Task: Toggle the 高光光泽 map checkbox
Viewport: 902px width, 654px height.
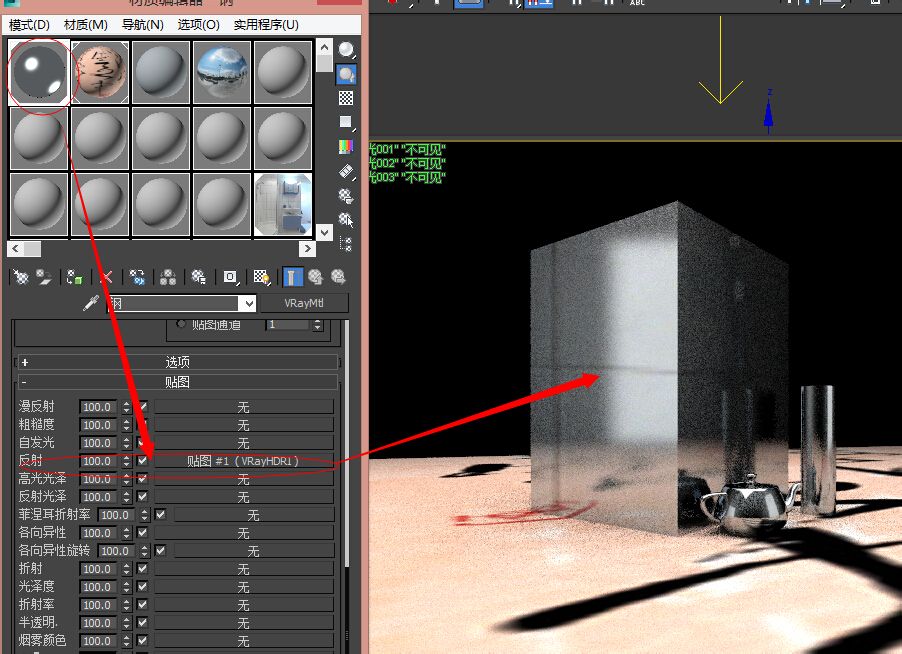Action: point(142,479)
